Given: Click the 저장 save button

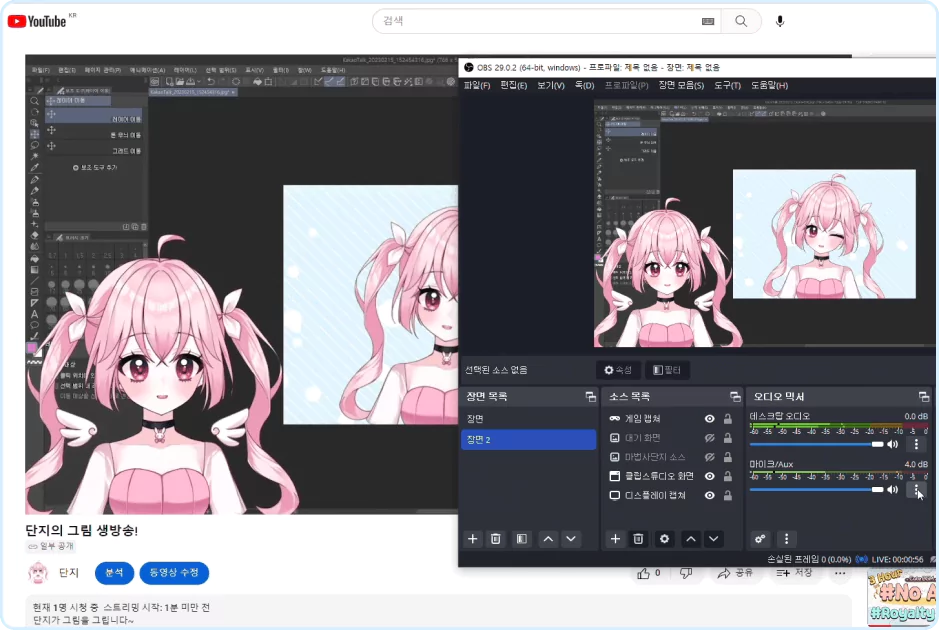Looking at the screenshot, I should pyautogui.click(x=794, y=574).
